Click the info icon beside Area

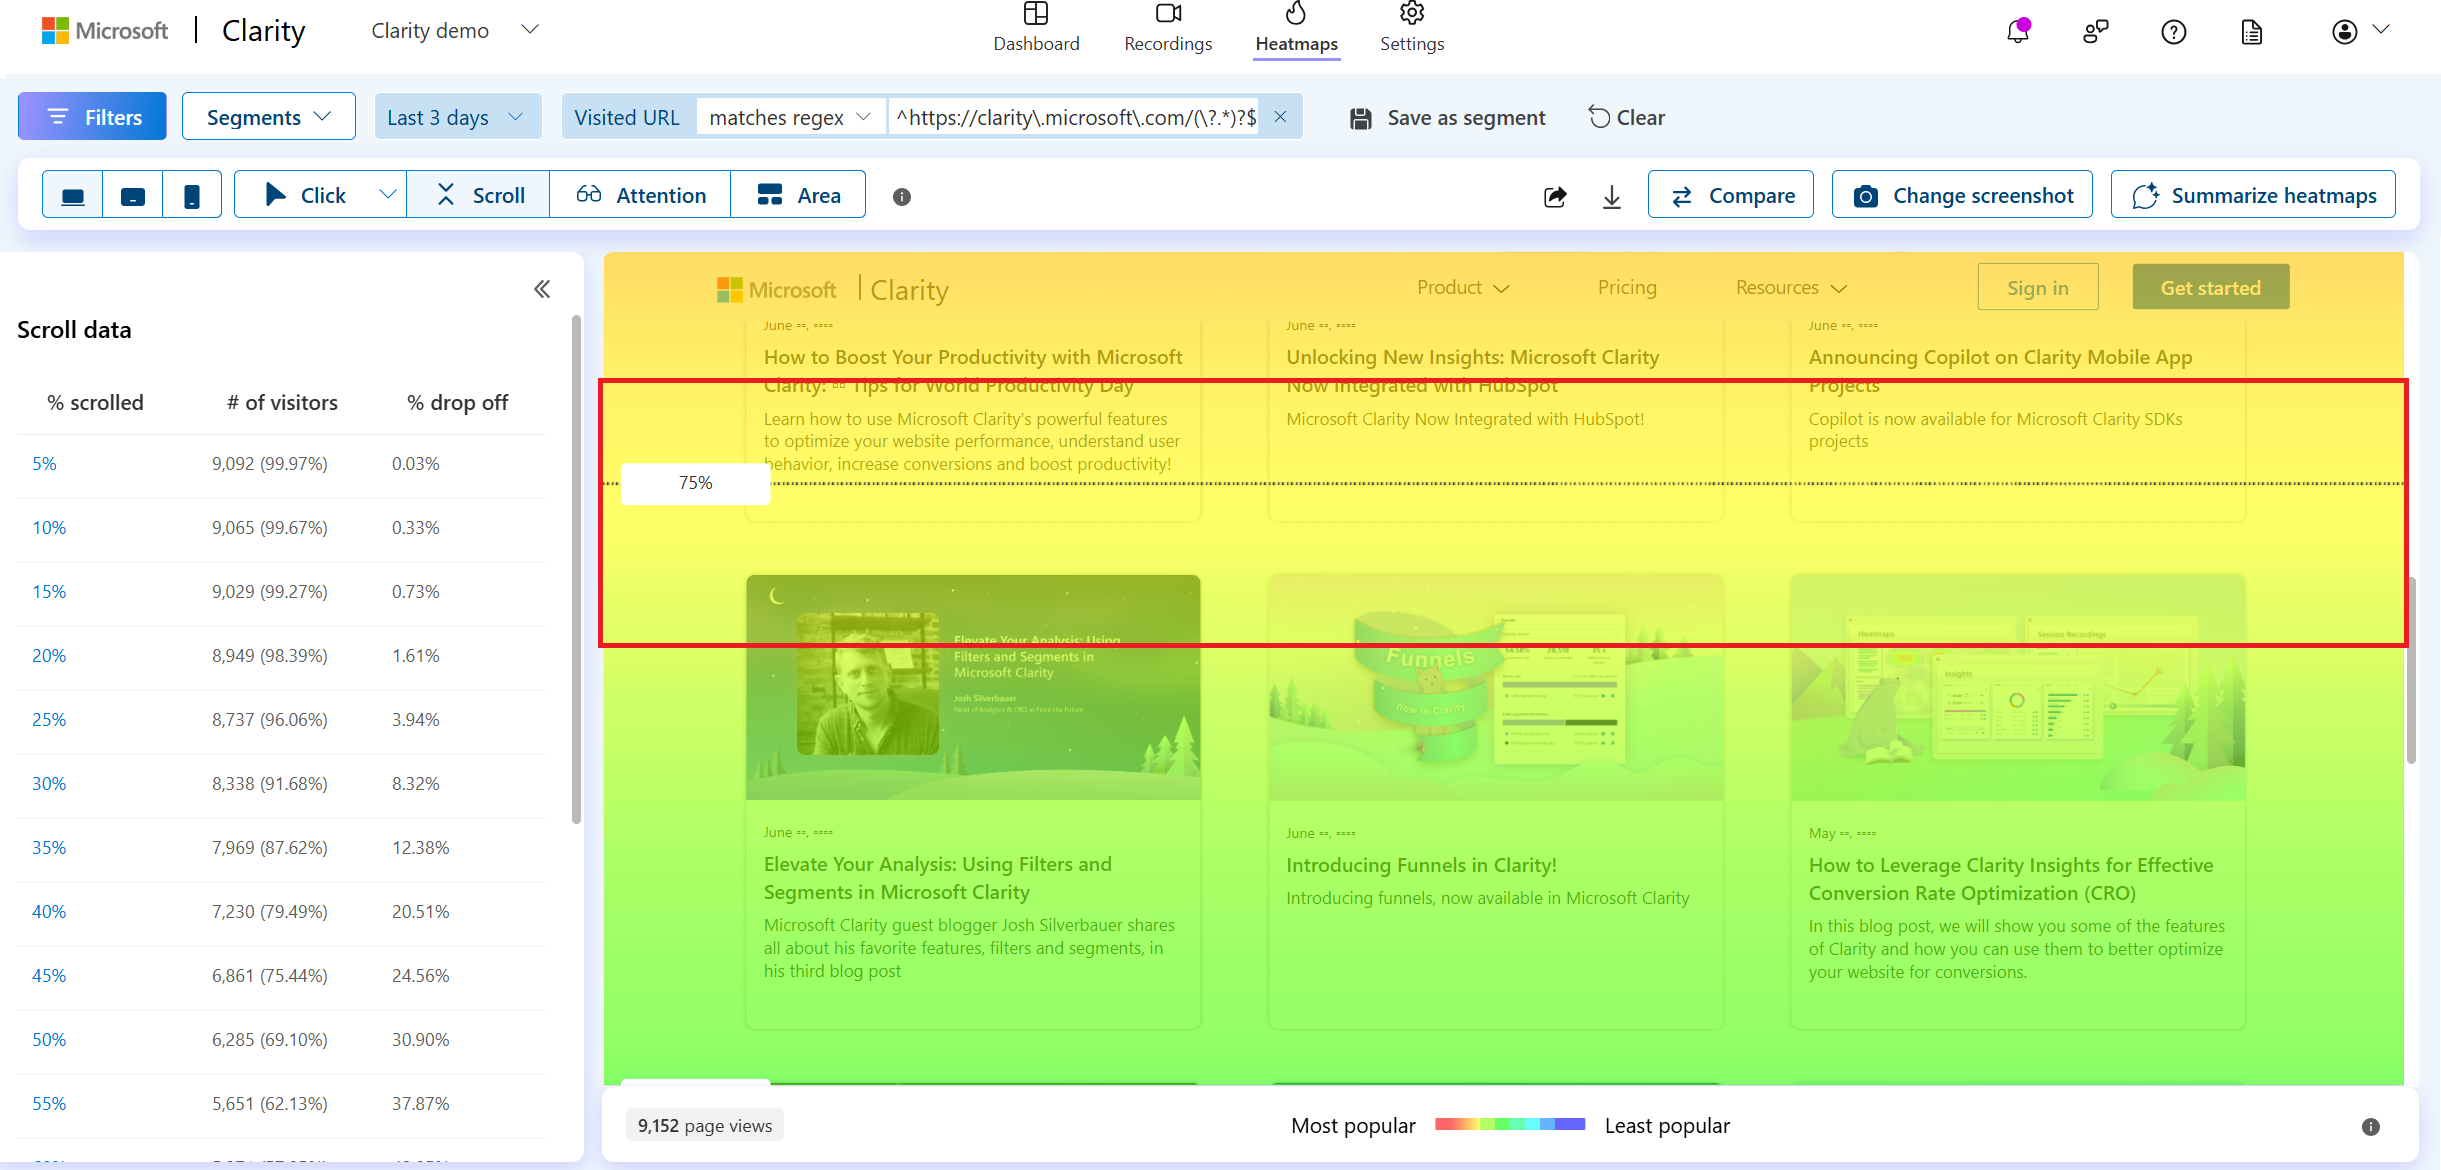901,197
